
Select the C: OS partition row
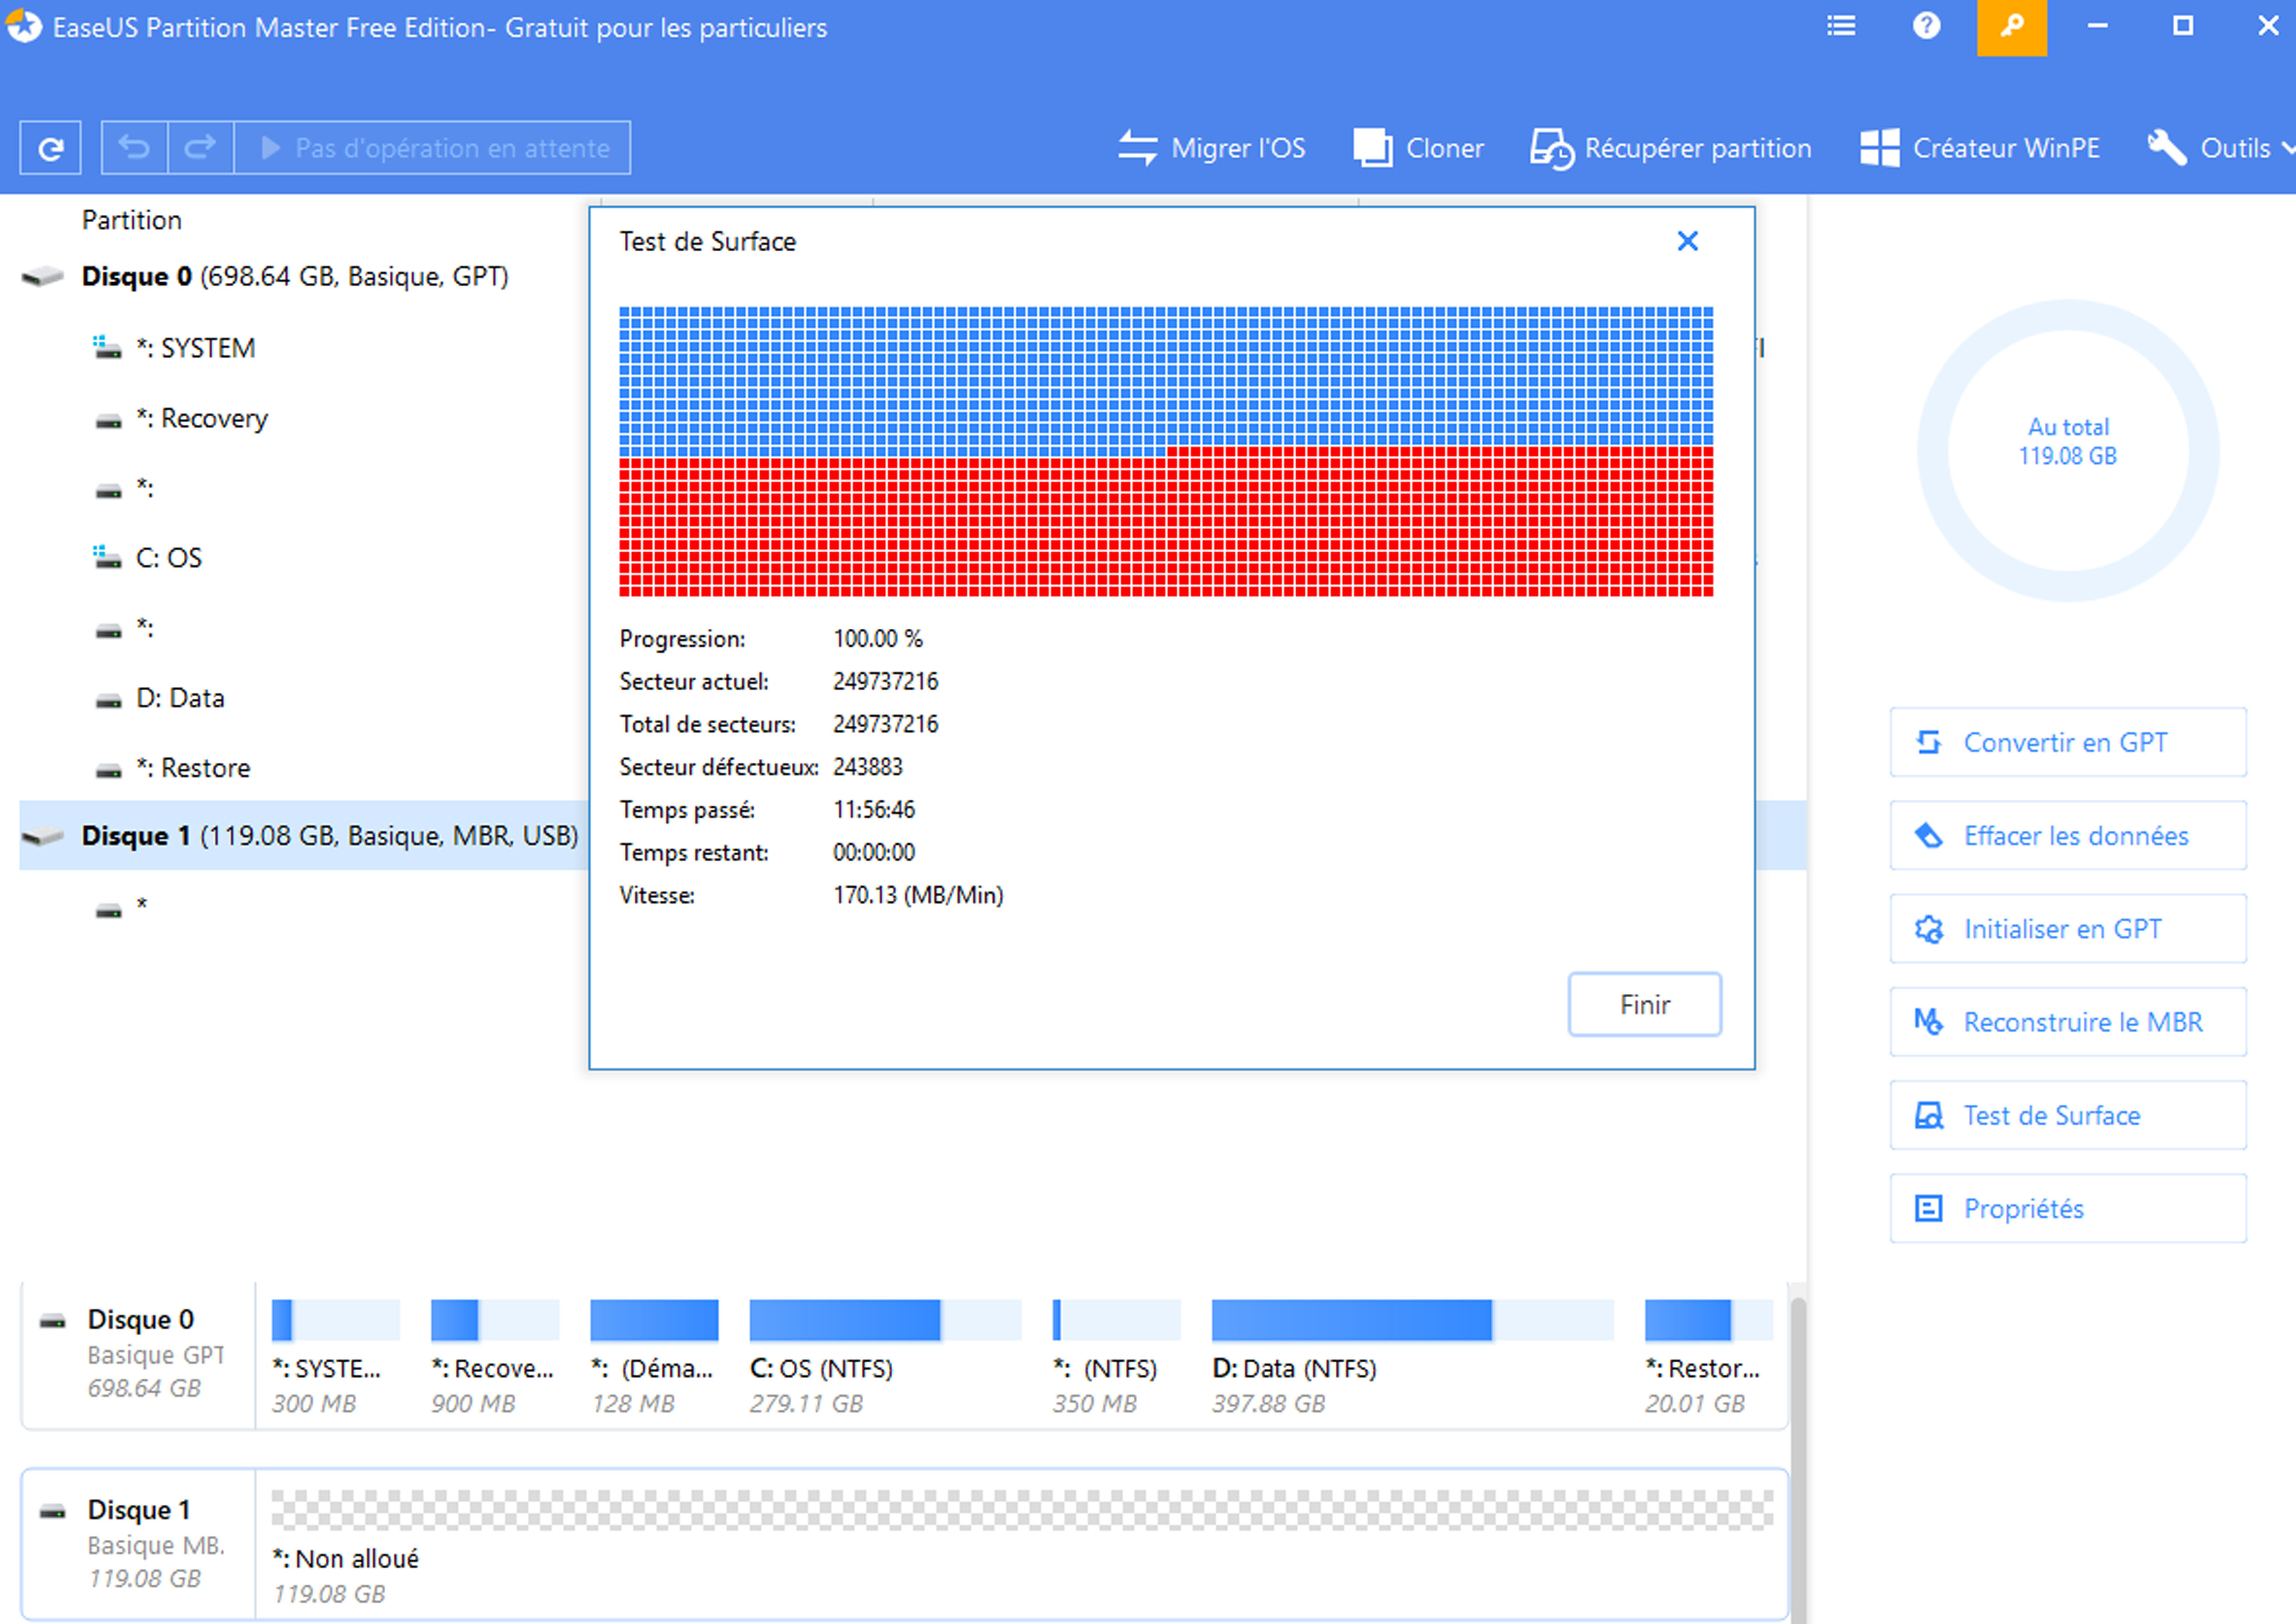click(x=169, y=558)
